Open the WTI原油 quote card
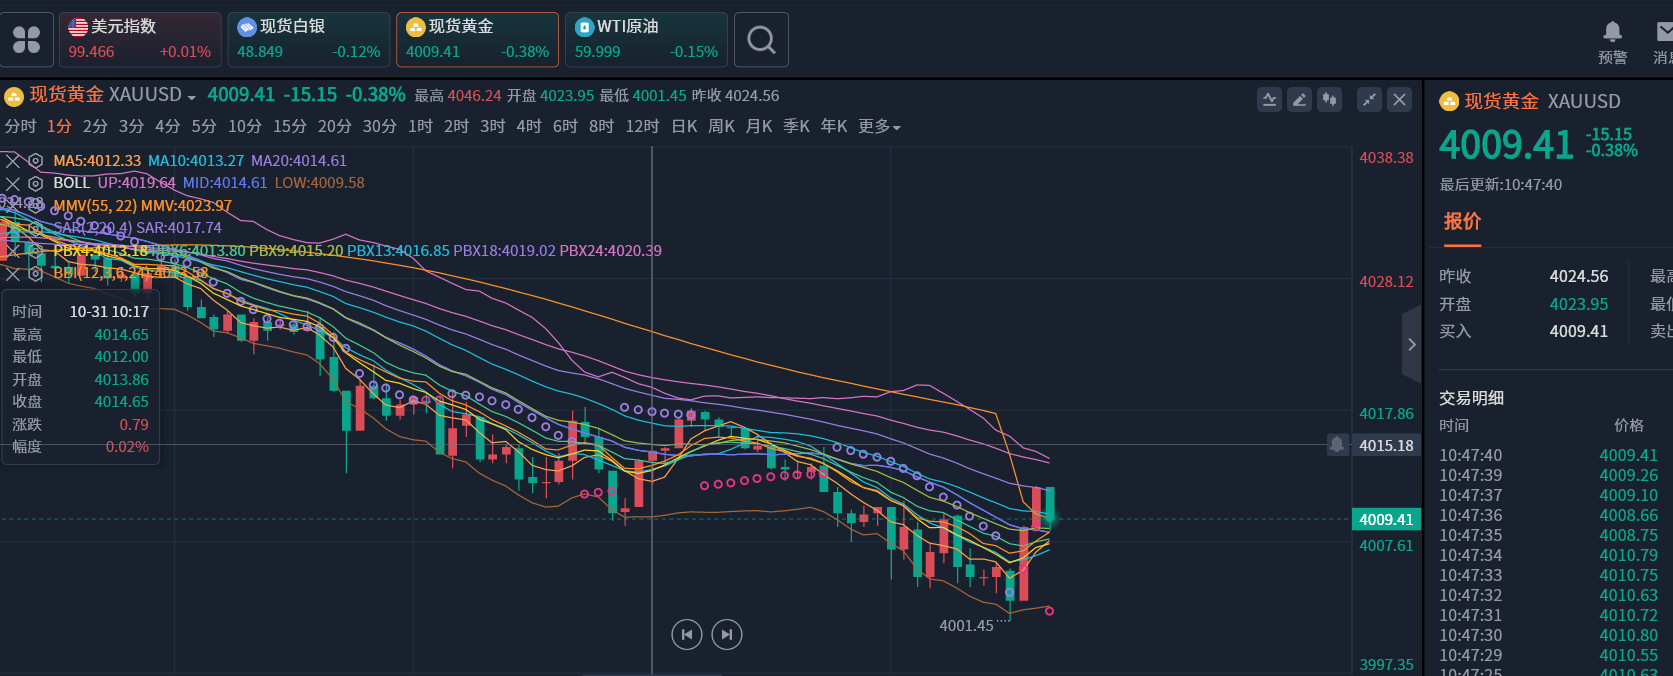The width and height of the screenshot is (1673, 676). [x=646, y=40]
